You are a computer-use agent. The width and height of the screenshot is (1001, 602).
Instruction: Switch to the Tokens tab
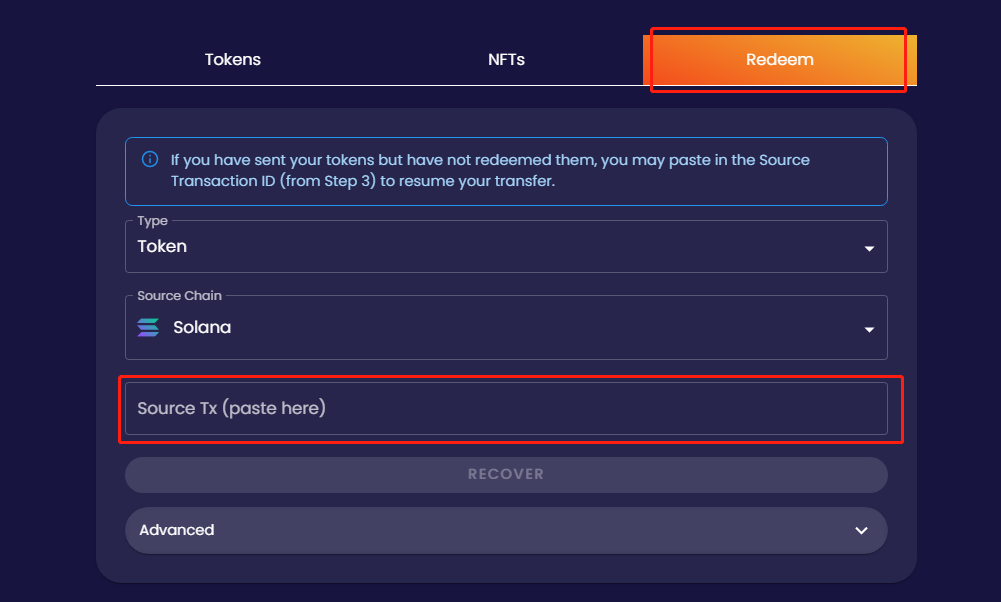click(x=232, y=59)
